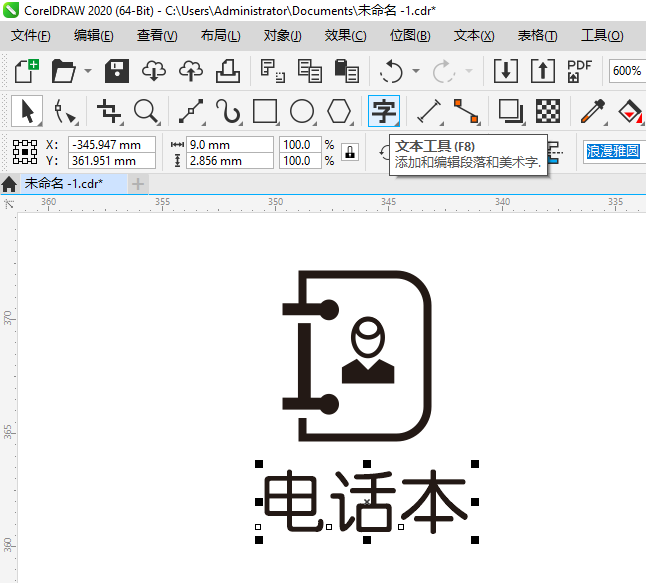Select the Polygon tool
646x583 pixels.
click(x=339, y=111)
